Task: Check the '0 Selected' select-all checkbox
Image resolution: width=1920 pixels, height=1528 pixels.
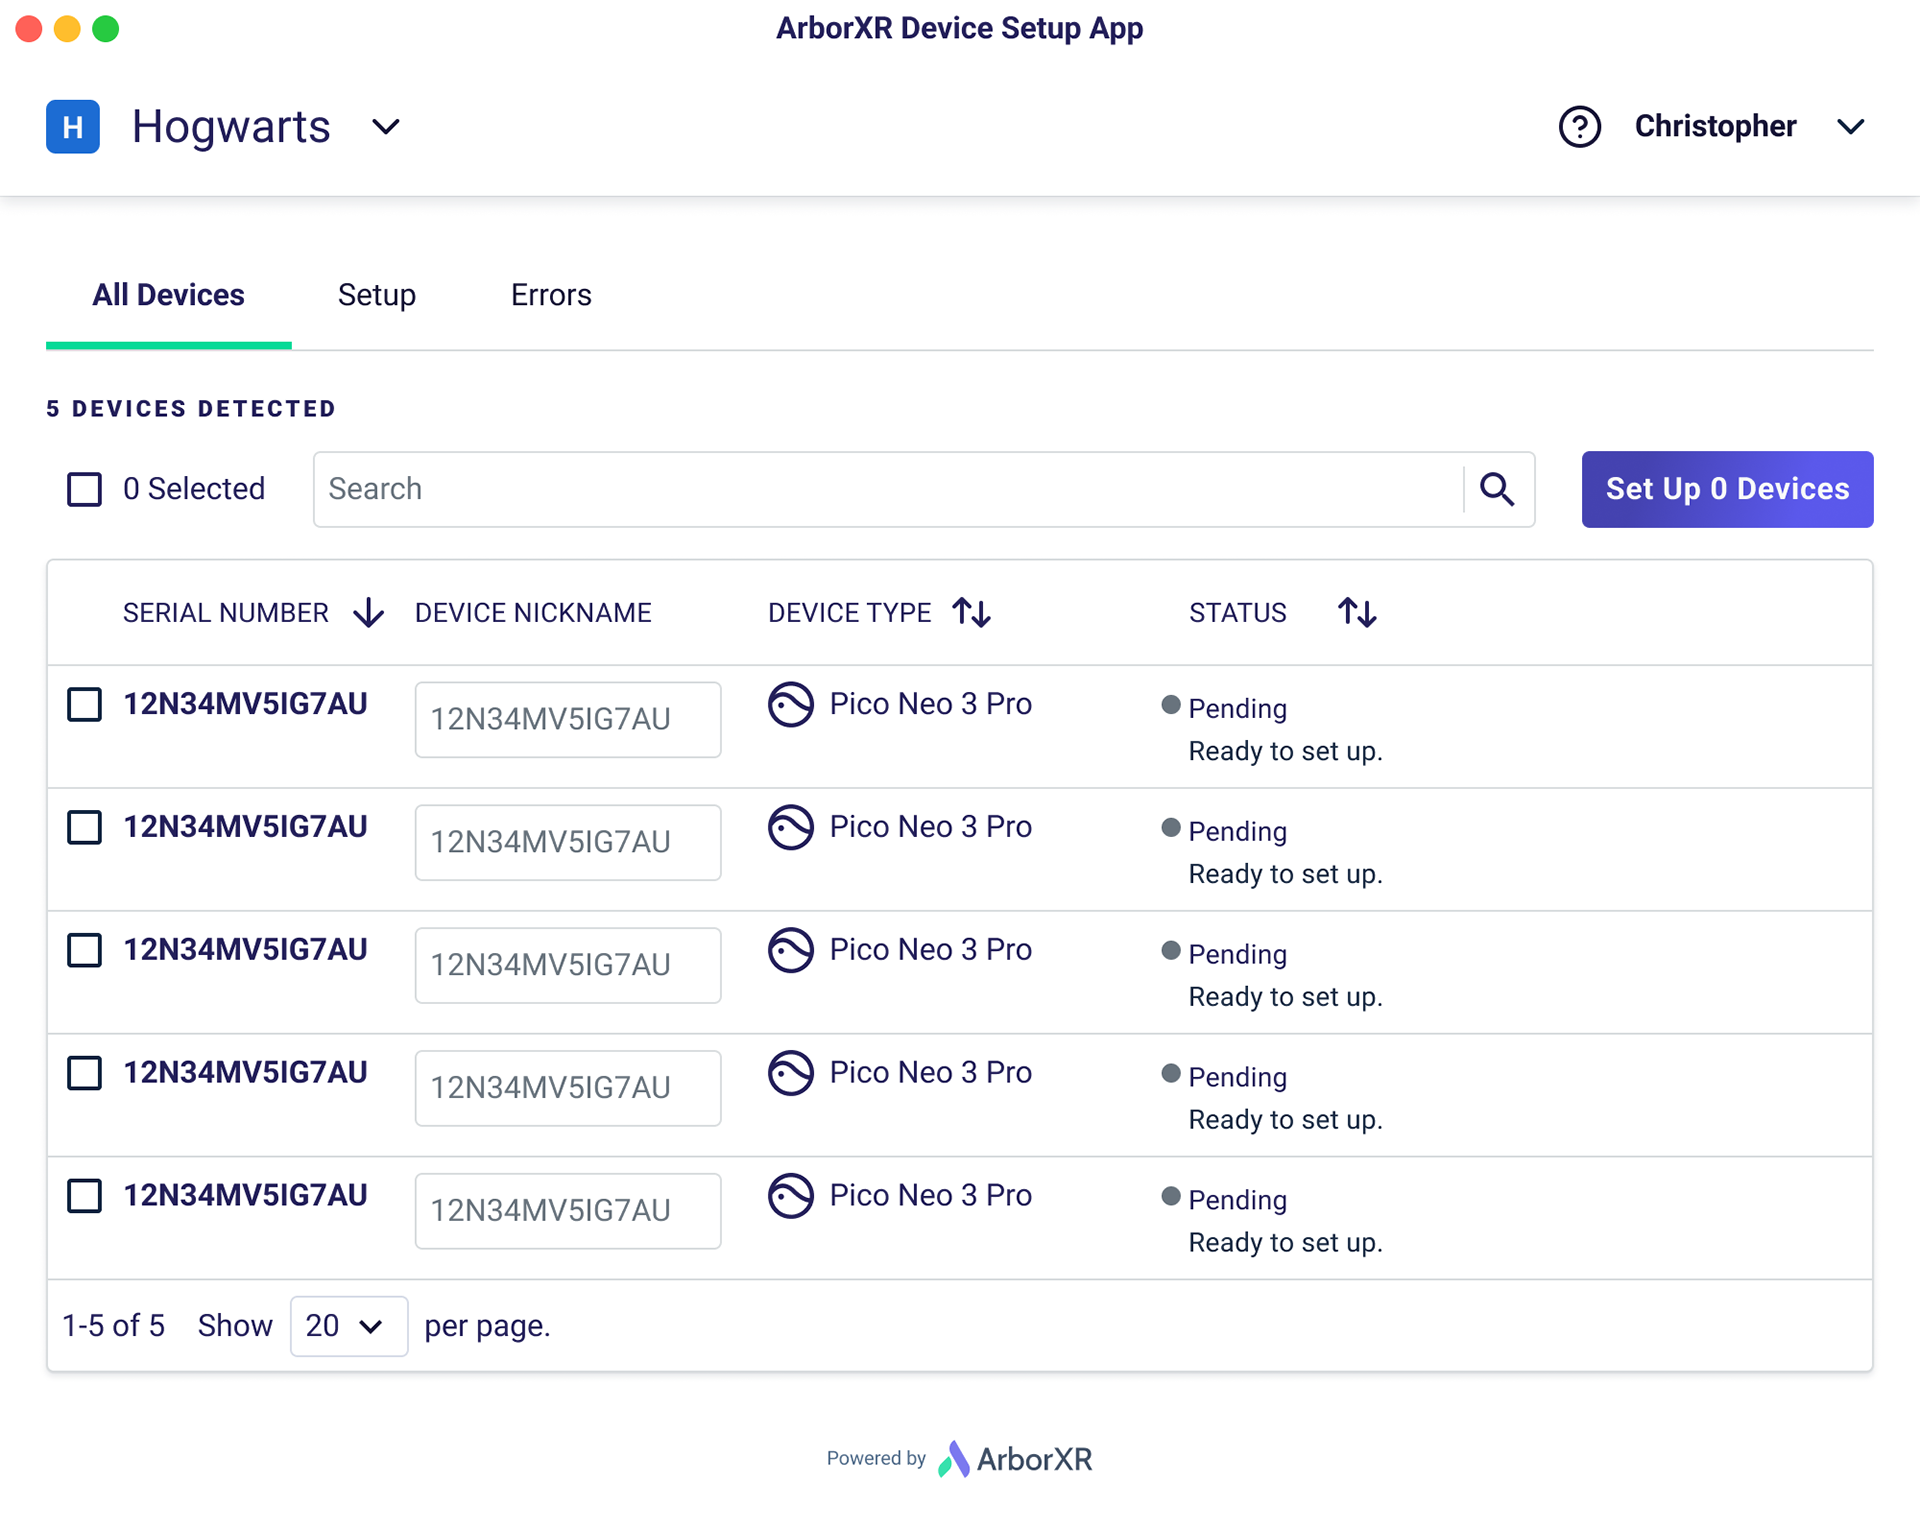Action: 84,489
